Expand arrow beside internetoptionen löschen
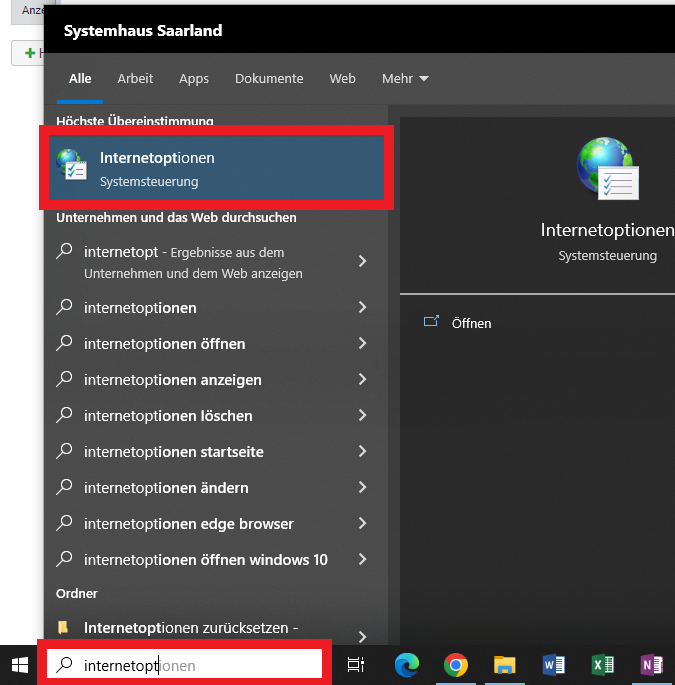The width and height of the screenshot is (675, 685). point(362,415)
